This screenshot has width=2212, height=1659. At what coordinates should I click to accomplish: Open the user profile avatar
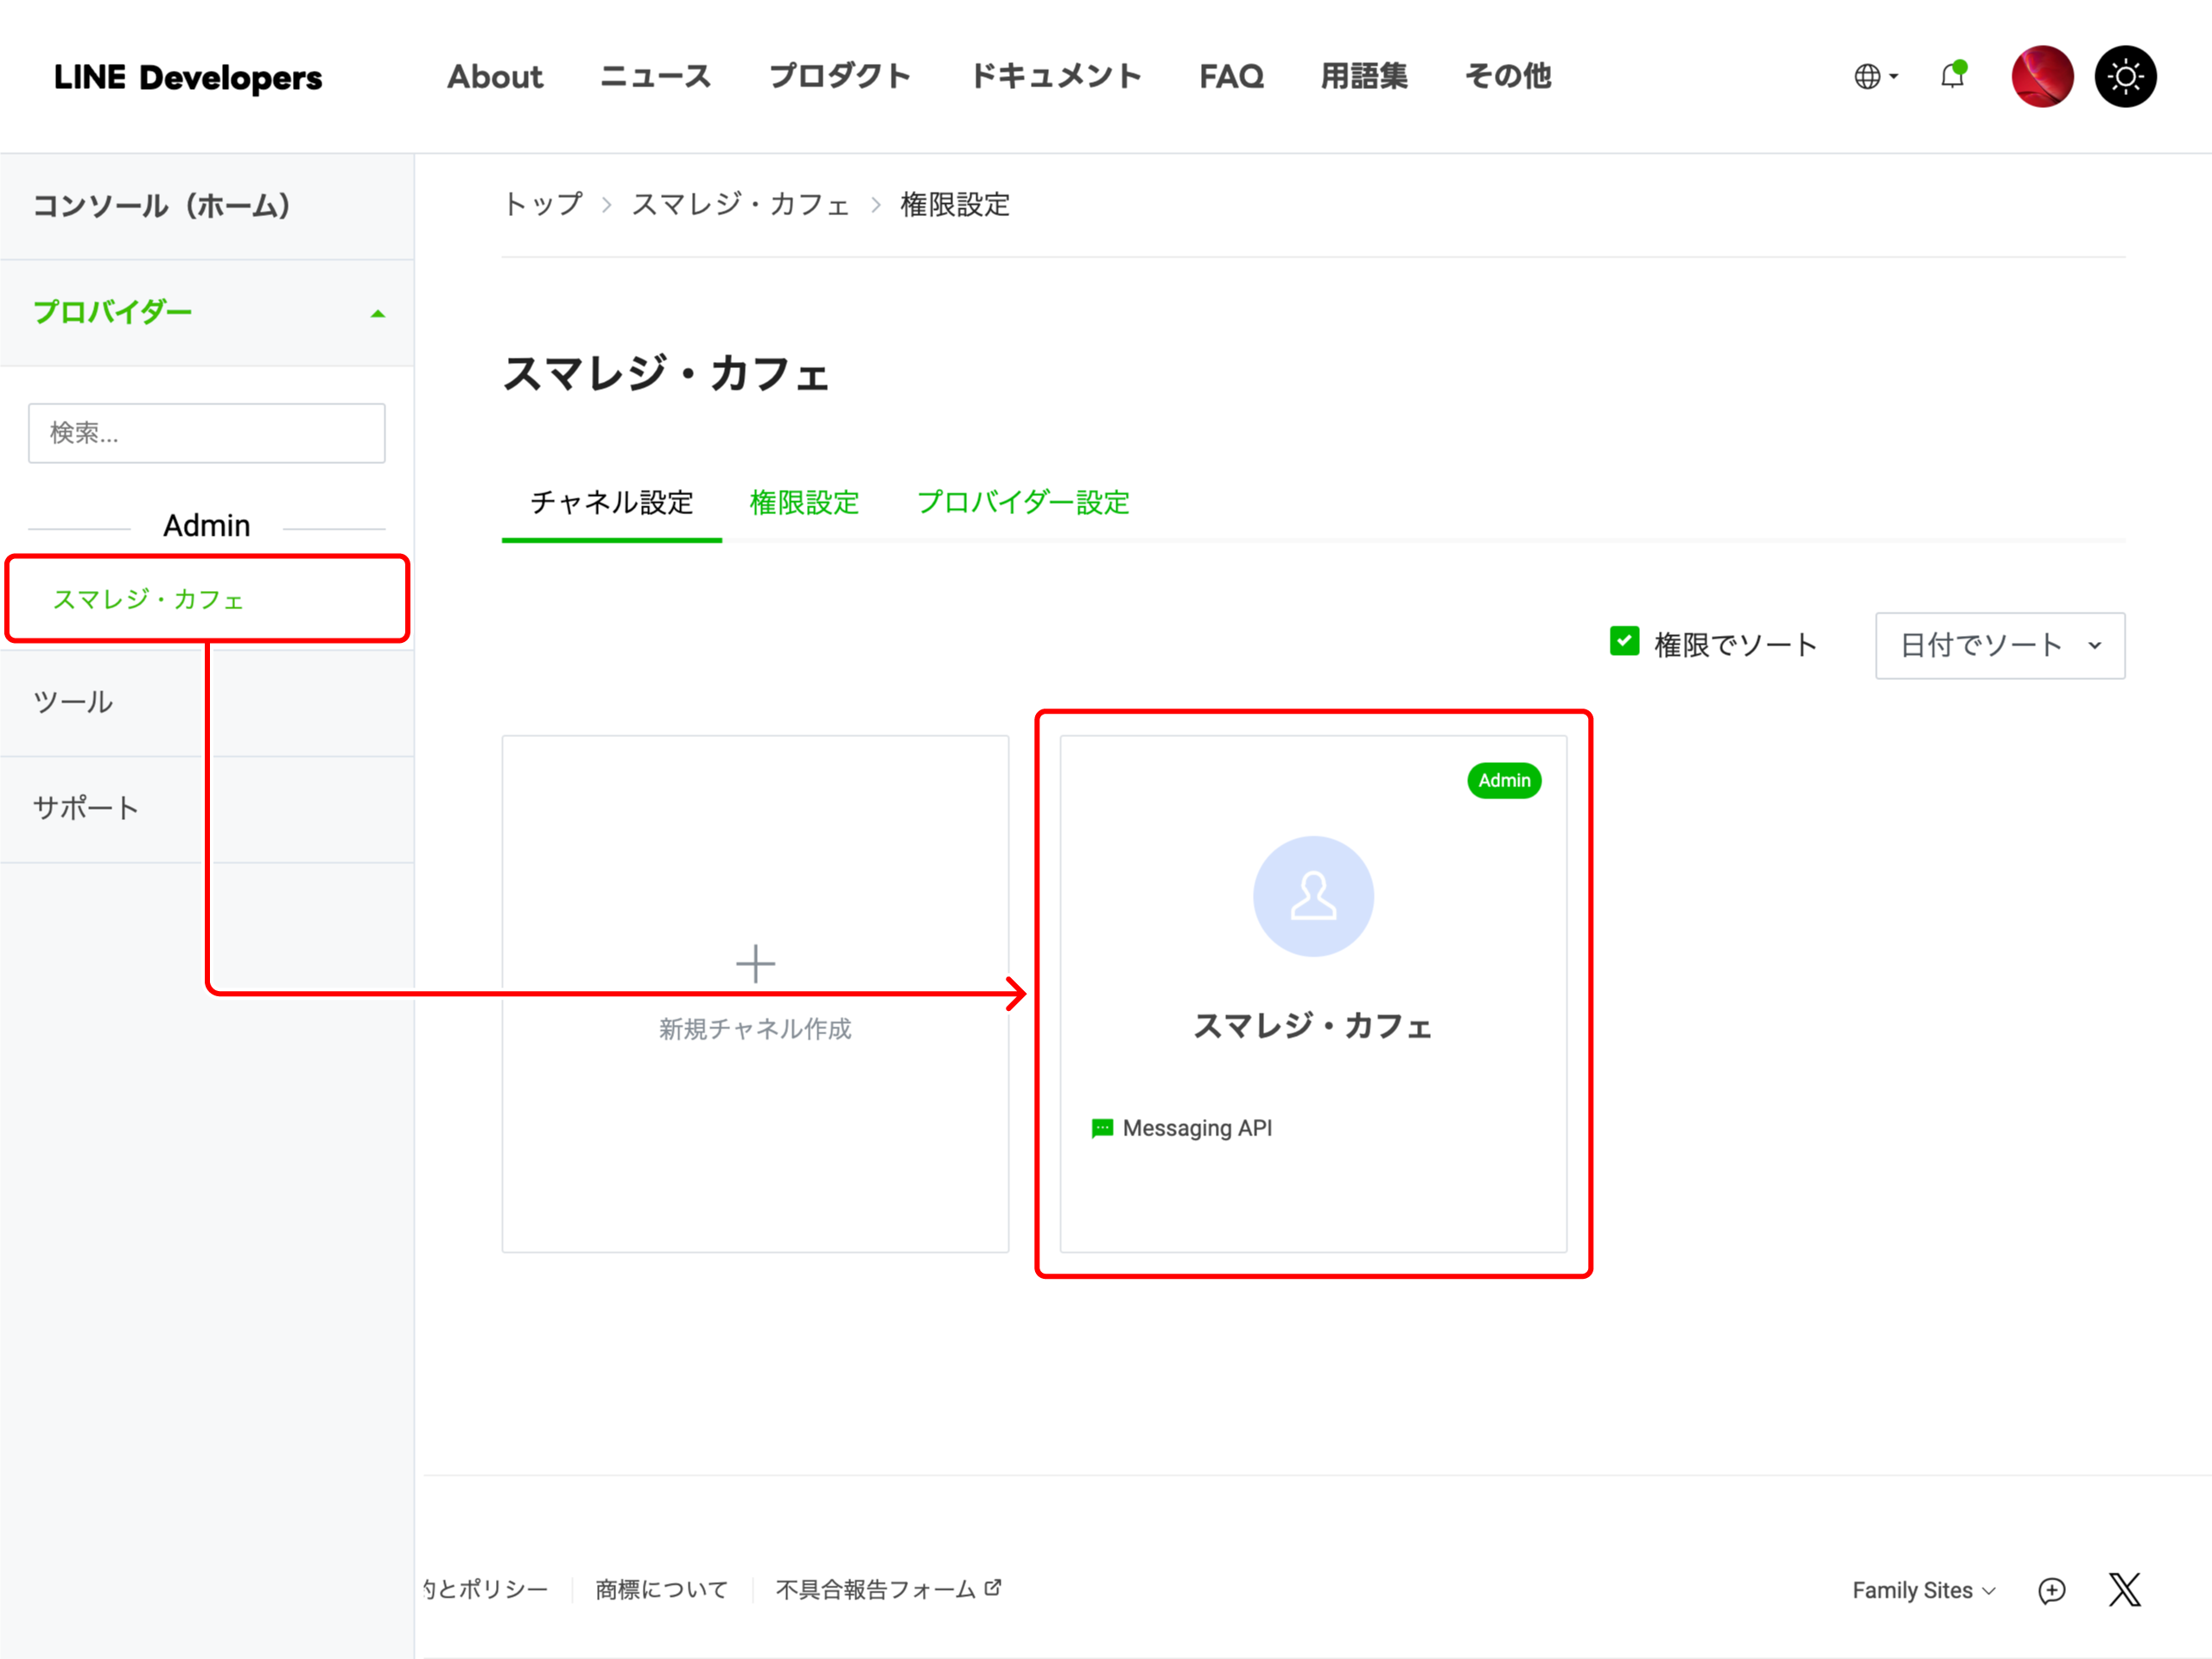(x=2042, y=76)
